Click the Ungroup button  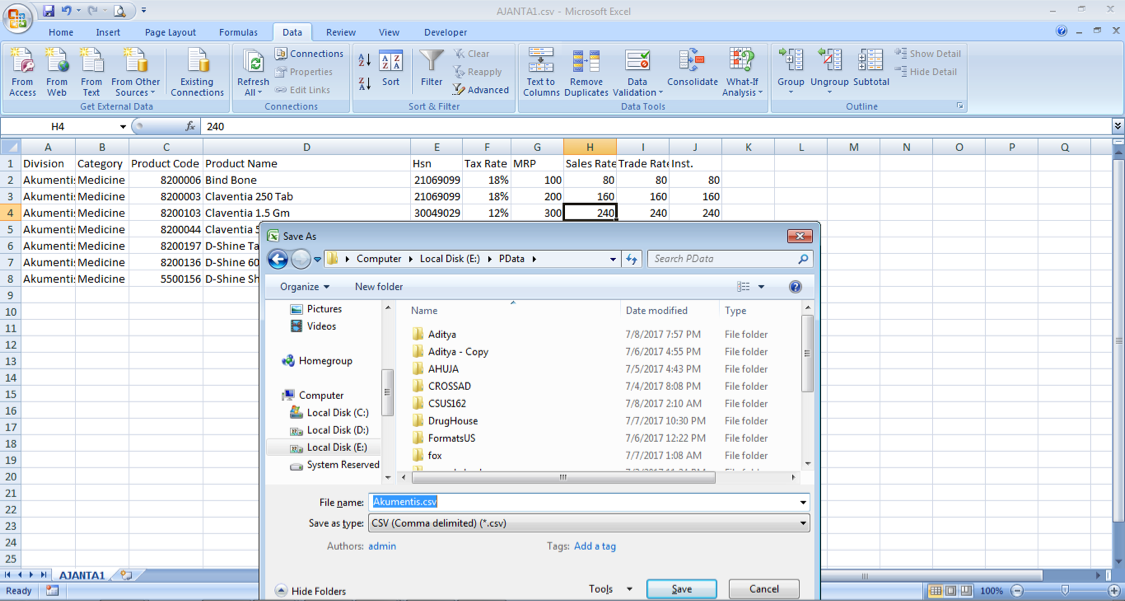pos(829,69)
